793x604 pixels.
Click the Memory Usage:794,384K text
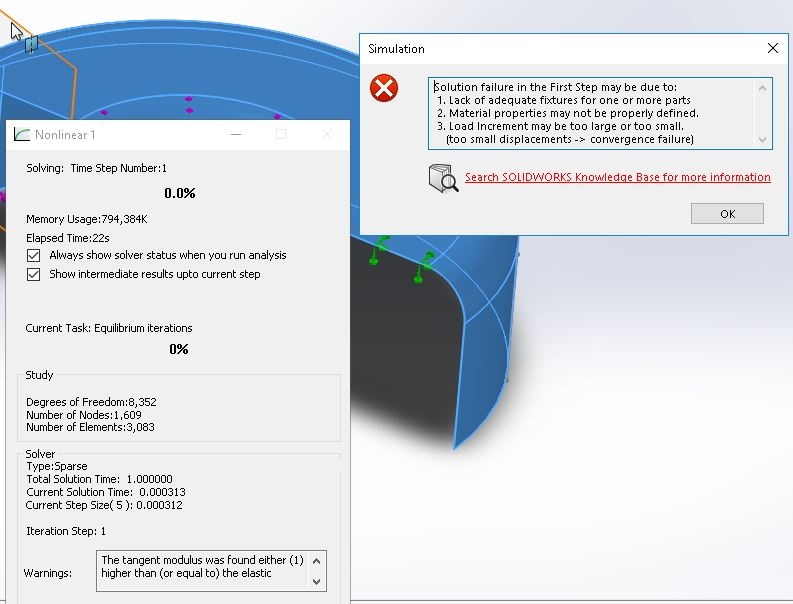coord(86,219)
